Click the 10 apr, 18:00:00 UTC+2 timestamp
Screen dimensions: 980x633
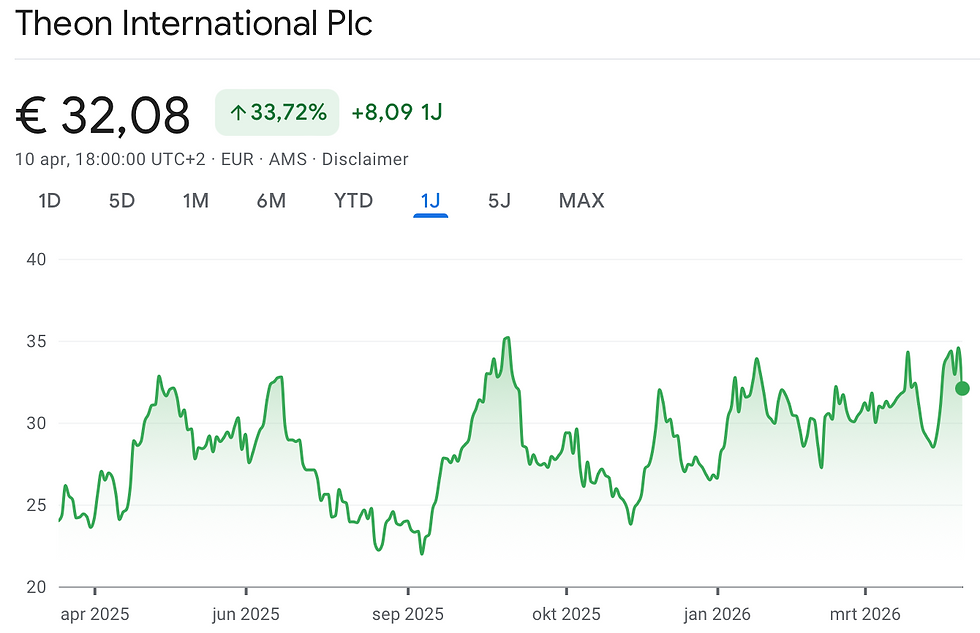click(x=110, y=159)
